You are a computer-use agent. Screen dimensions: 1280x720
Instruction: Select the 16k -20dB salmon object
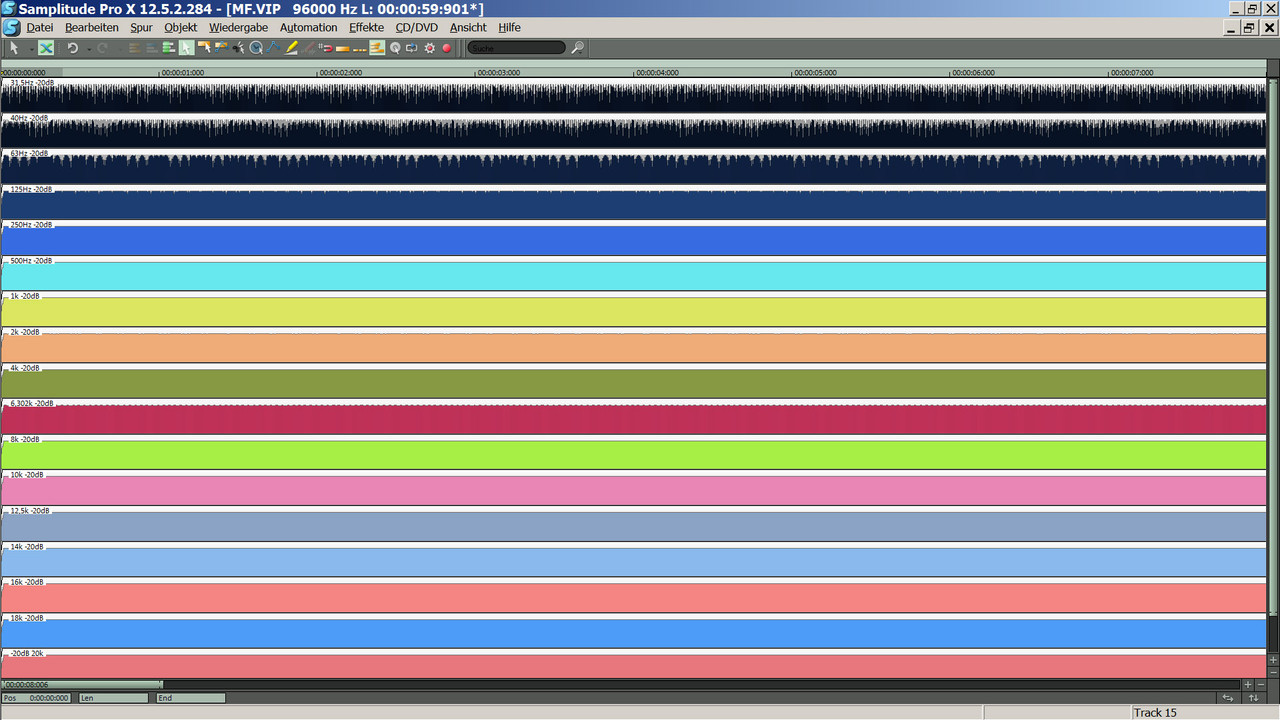coord(634,597)
